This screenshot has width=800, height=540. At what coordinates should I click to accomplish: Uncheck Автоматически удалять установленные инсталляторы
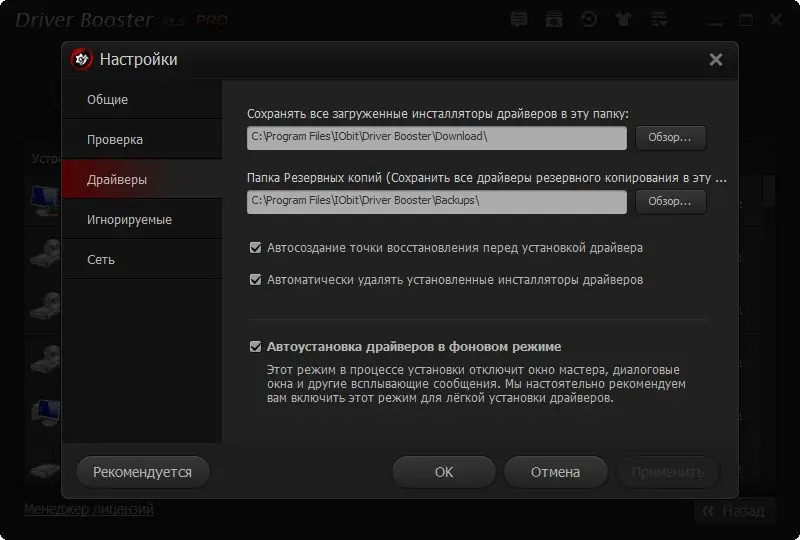(x=256, y=280)
